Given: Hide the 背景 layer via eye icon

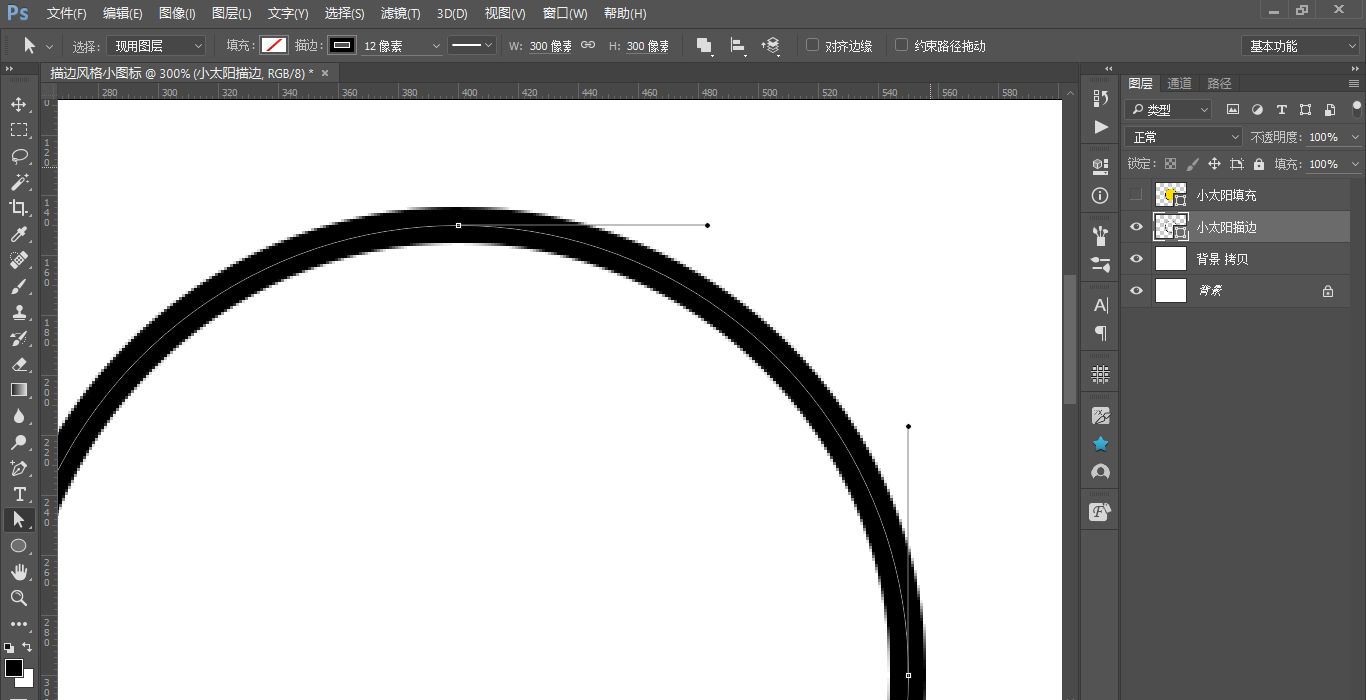Looking at the screenshot, I should [1135, 291].
